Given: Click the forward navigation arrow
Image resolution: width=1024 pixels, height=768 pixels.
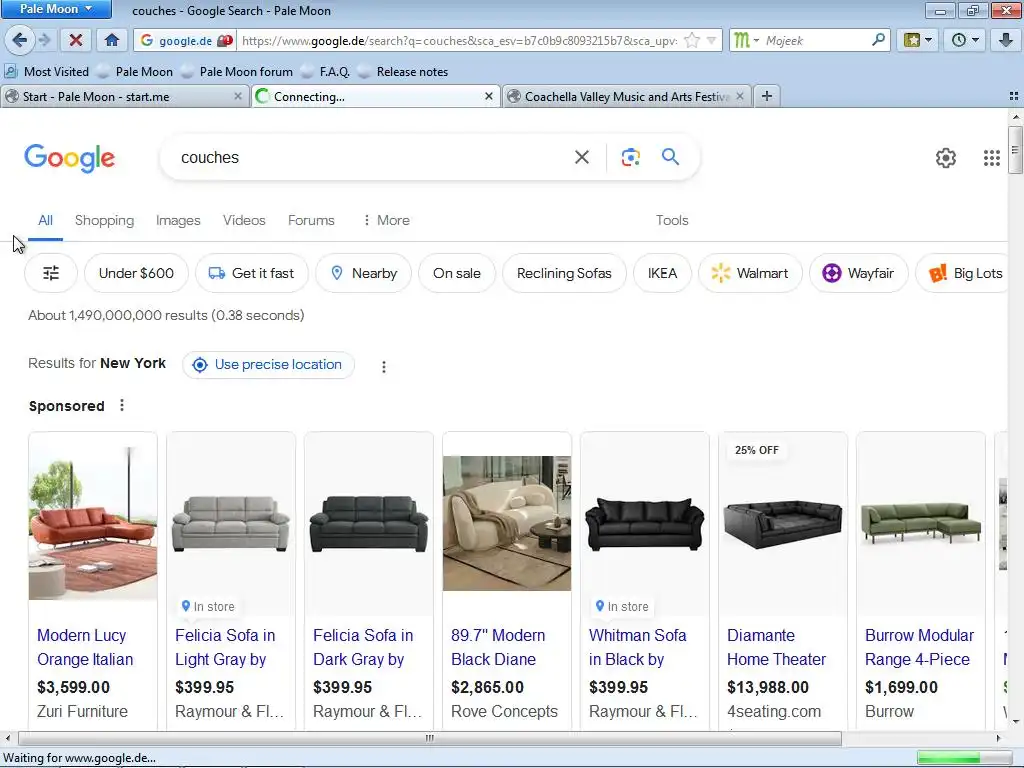Looking at the screenshot, I should [44, 40].
